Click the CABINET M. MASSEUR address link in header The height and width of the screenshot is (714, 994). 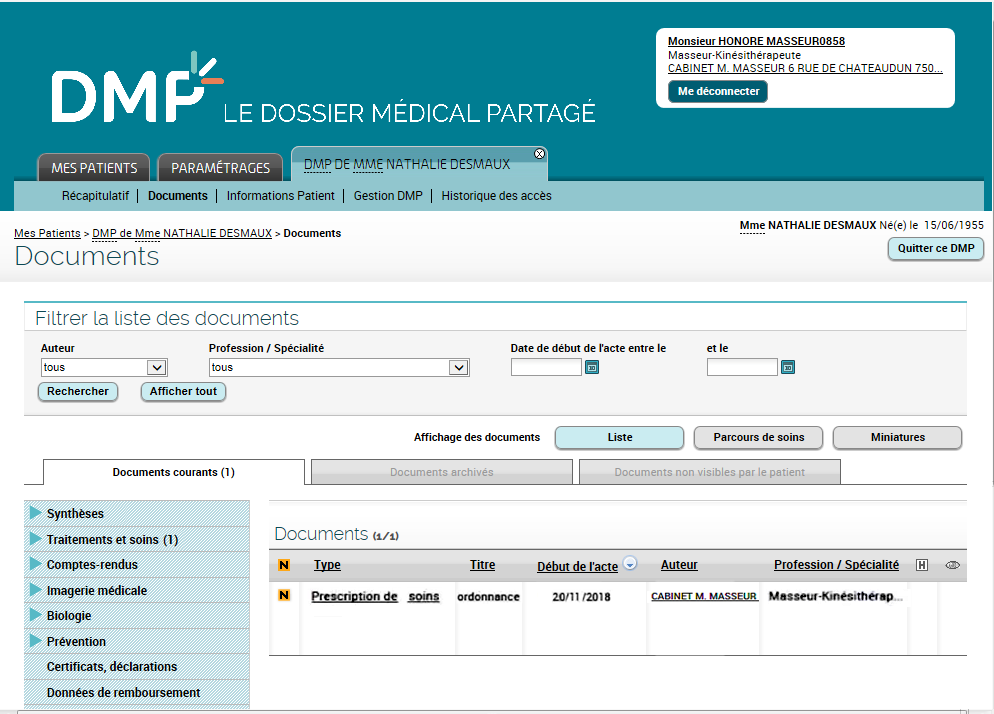[805, 68]
